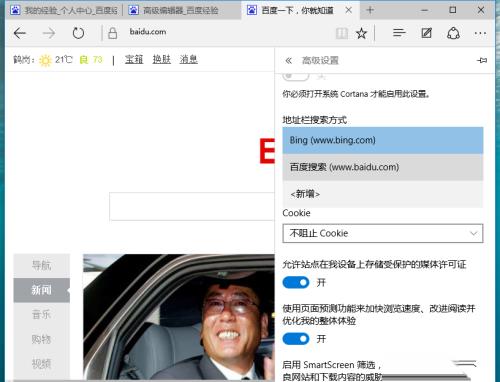Click the 高级设置 pane title
This screenshot has height=382, width=500.
(320, 60)
